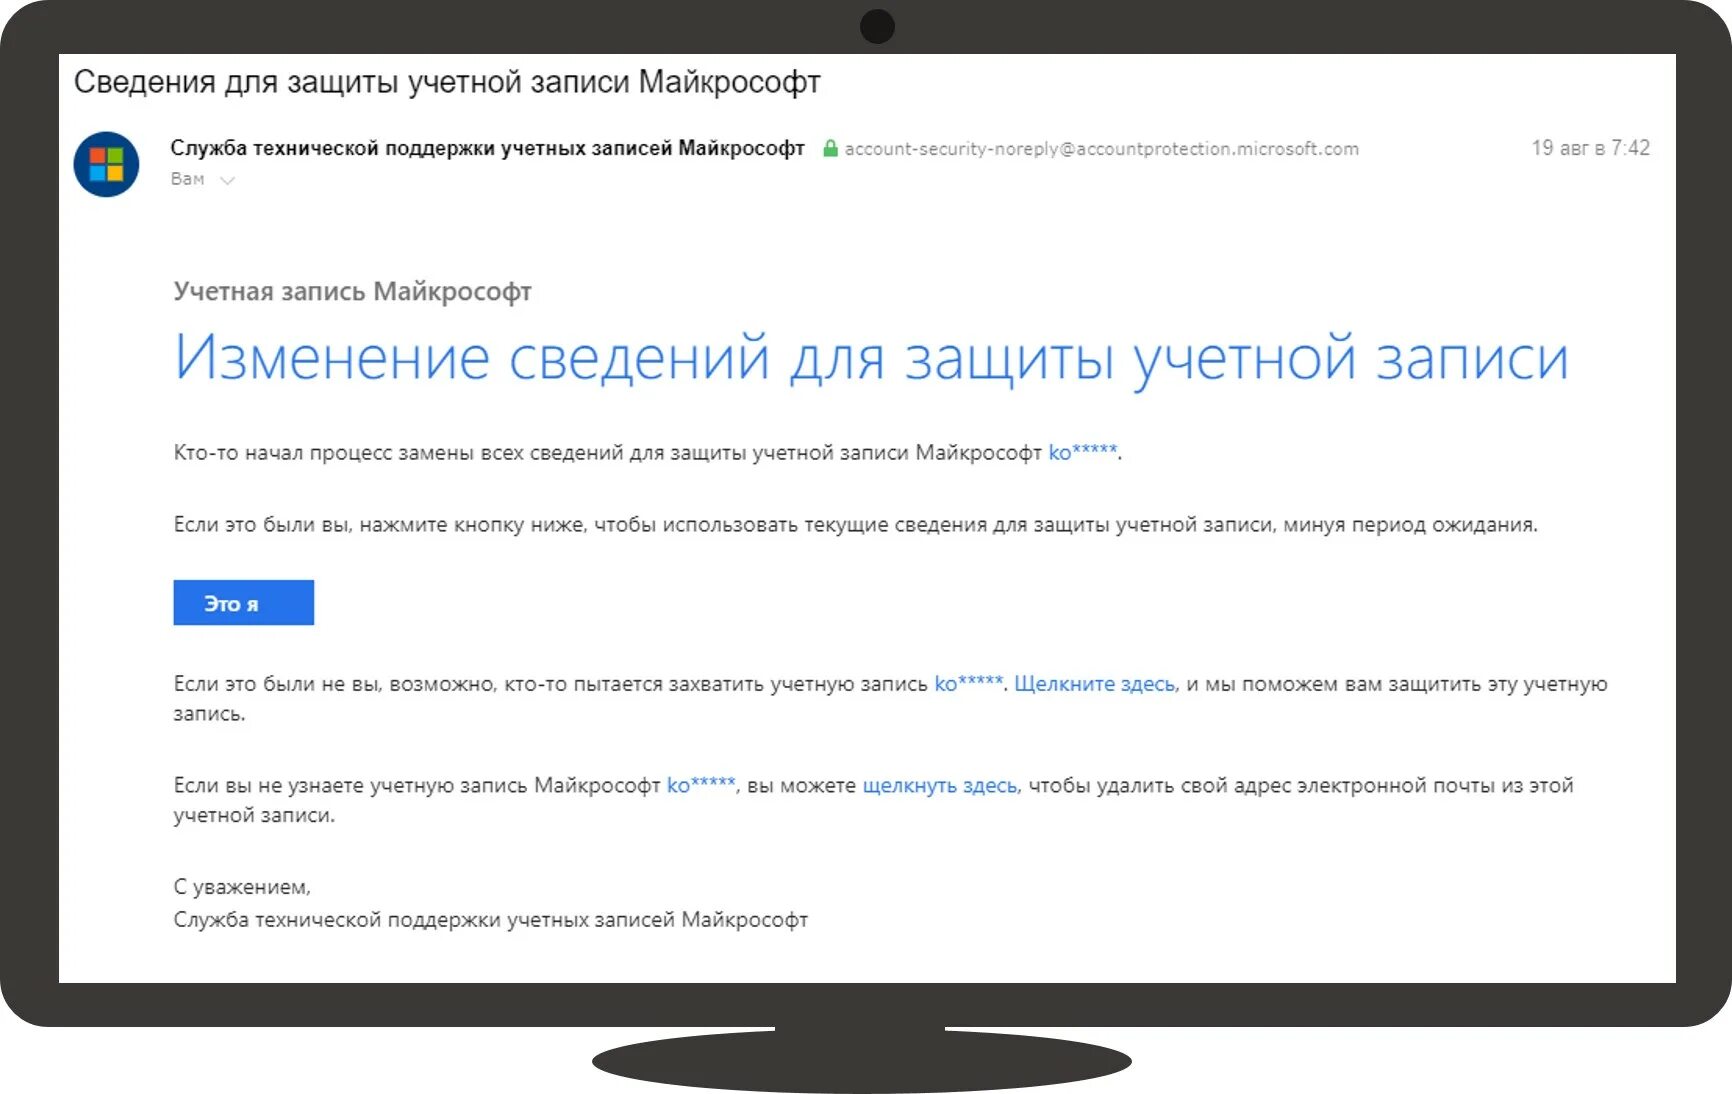Viewport: 1732px width, 1094px height.
Task: Click ko***** link after захватить учетную запись
Action: (969, 684)
